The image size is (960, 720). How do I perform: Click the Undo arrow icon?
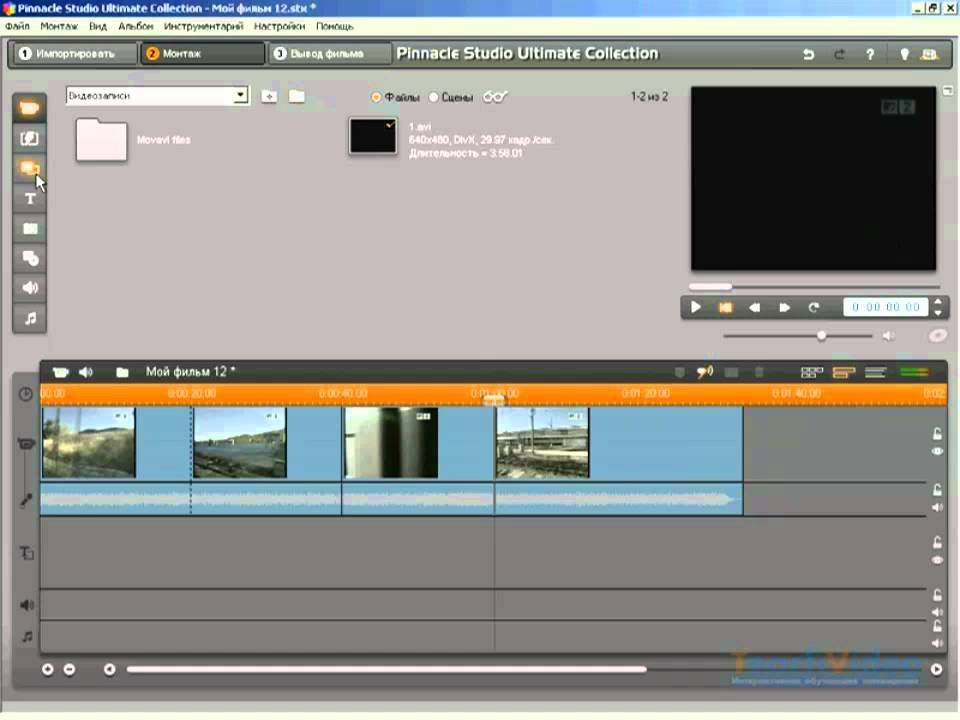809,54
